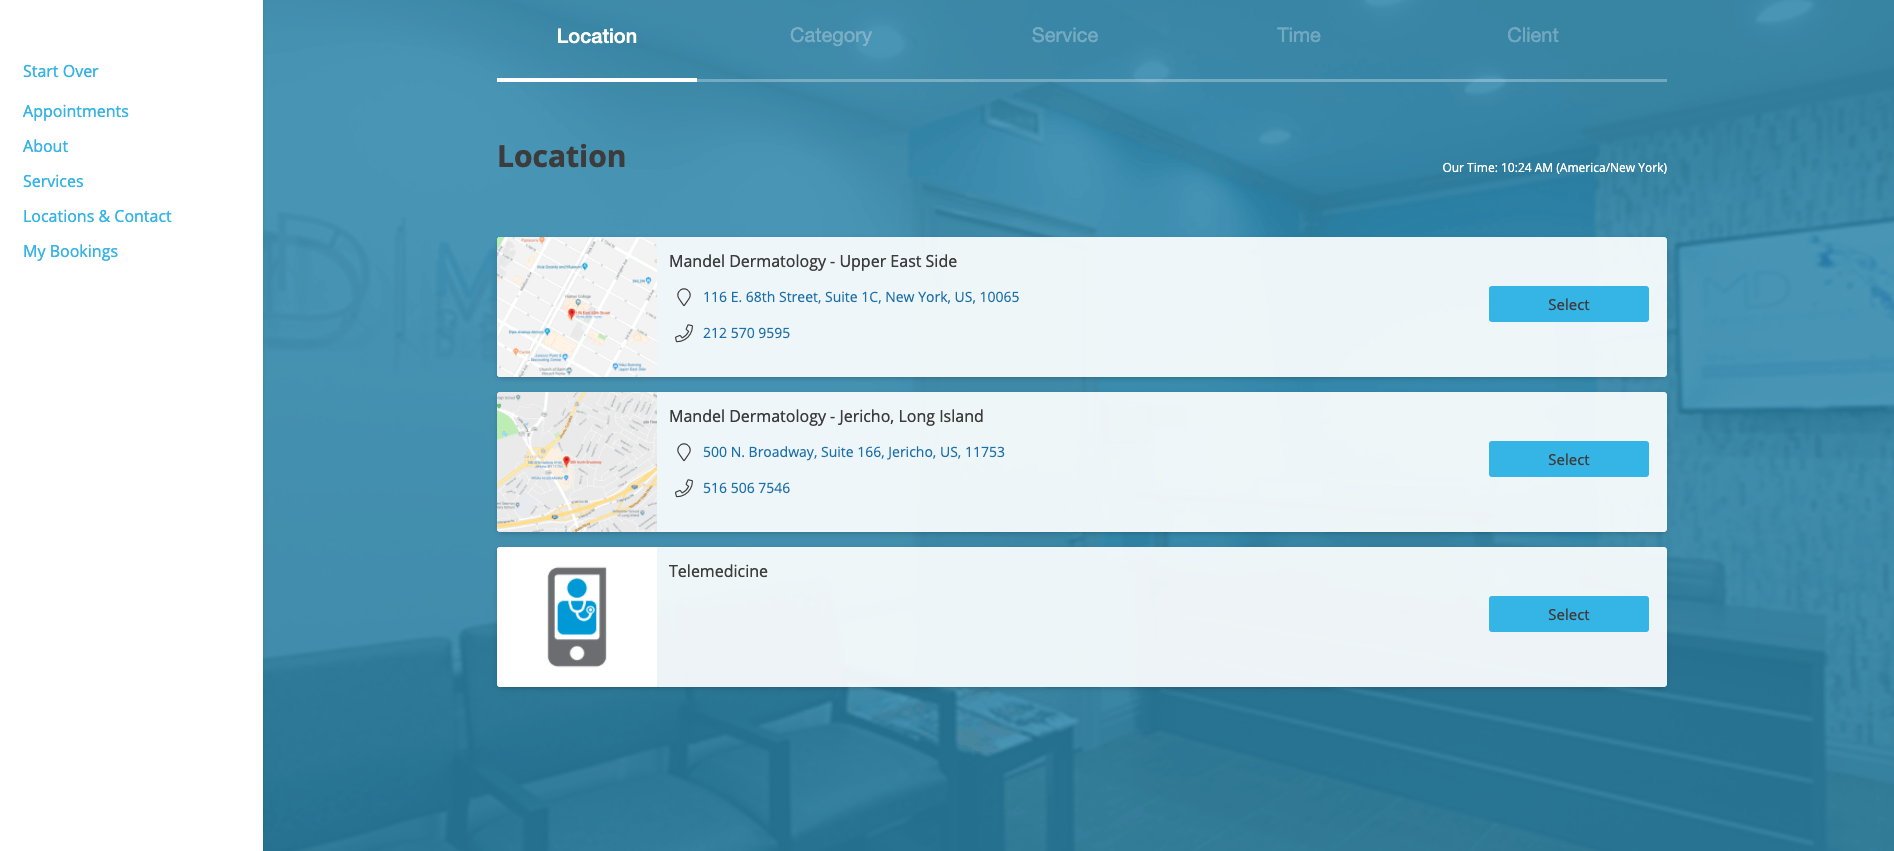Open the Jericho, Long Island map thumbnail

click(577, 462)
